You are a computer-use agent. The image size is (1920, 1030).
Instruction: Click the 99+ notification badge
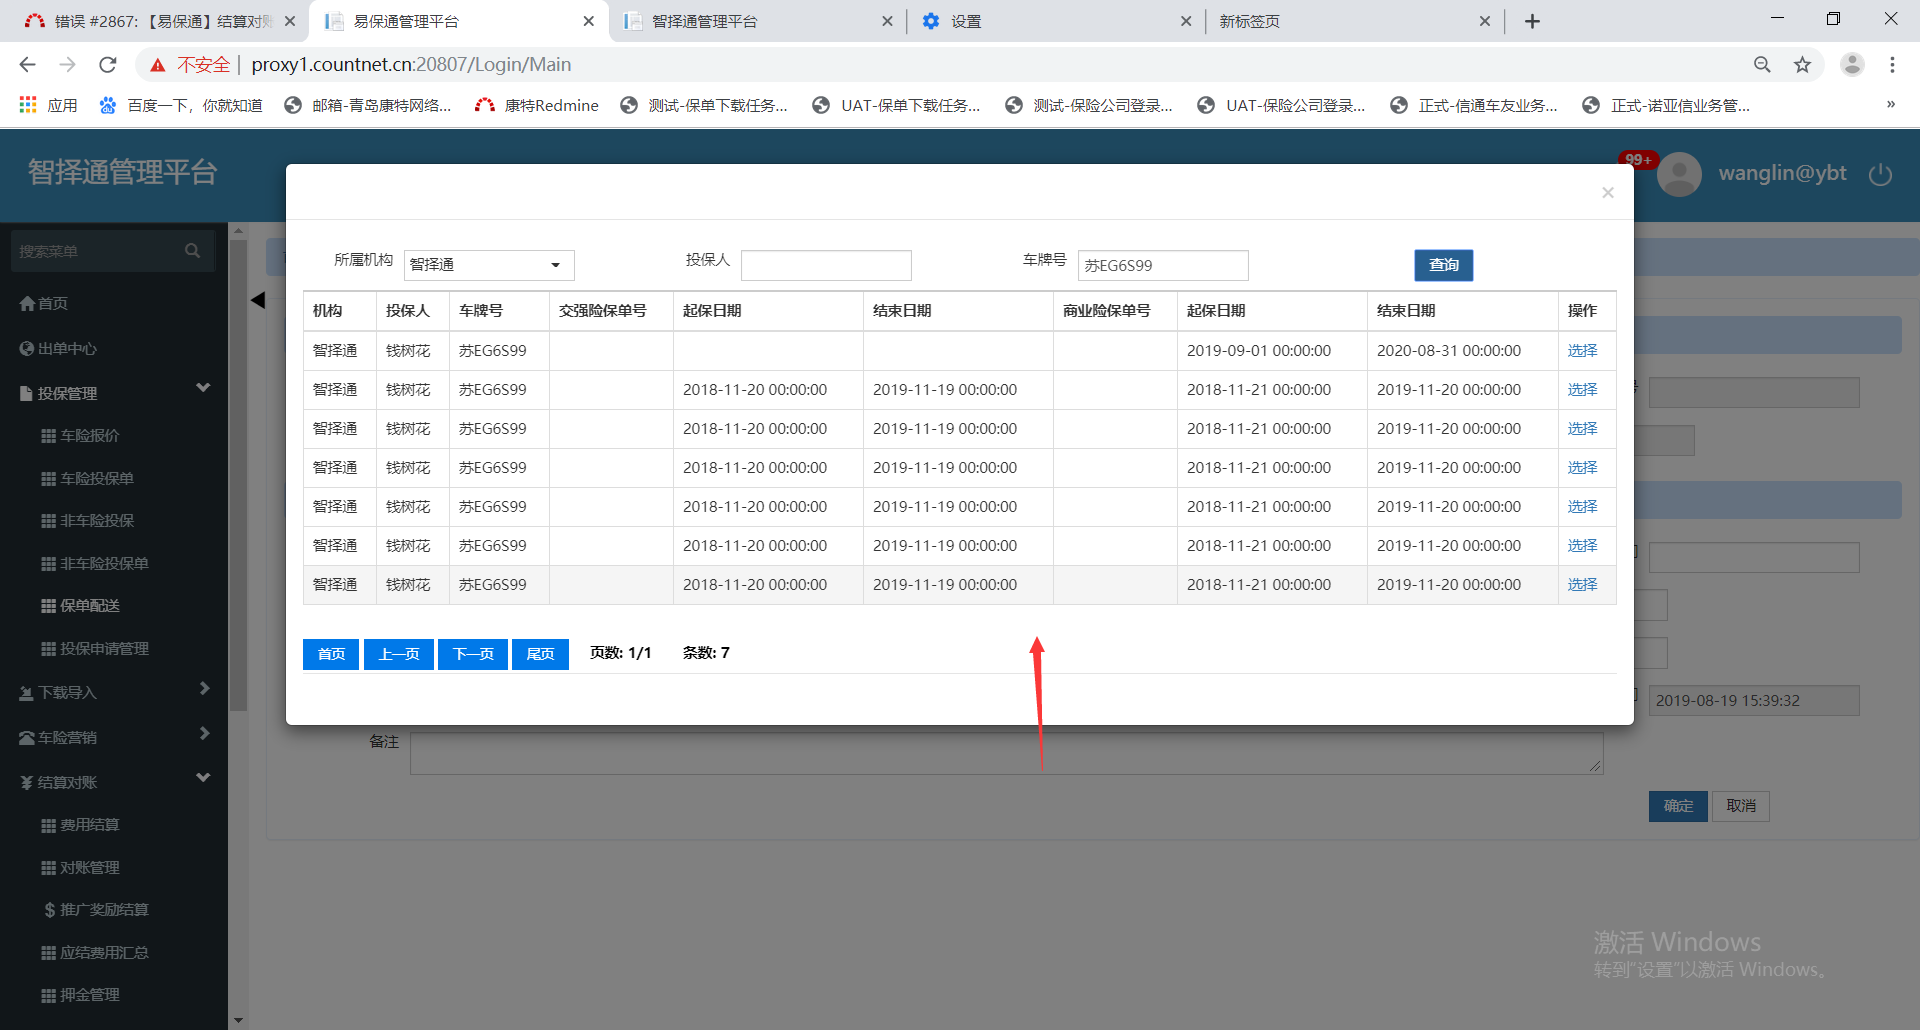coord(1638,159)
